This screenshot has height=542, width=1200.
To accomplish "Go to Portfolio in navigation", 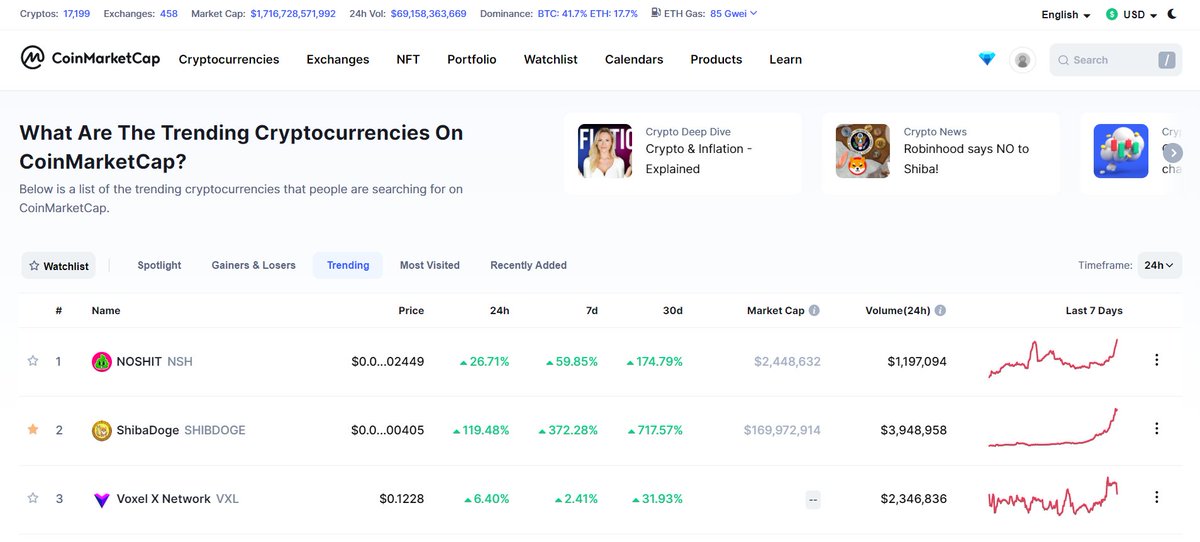I will 472,60.
